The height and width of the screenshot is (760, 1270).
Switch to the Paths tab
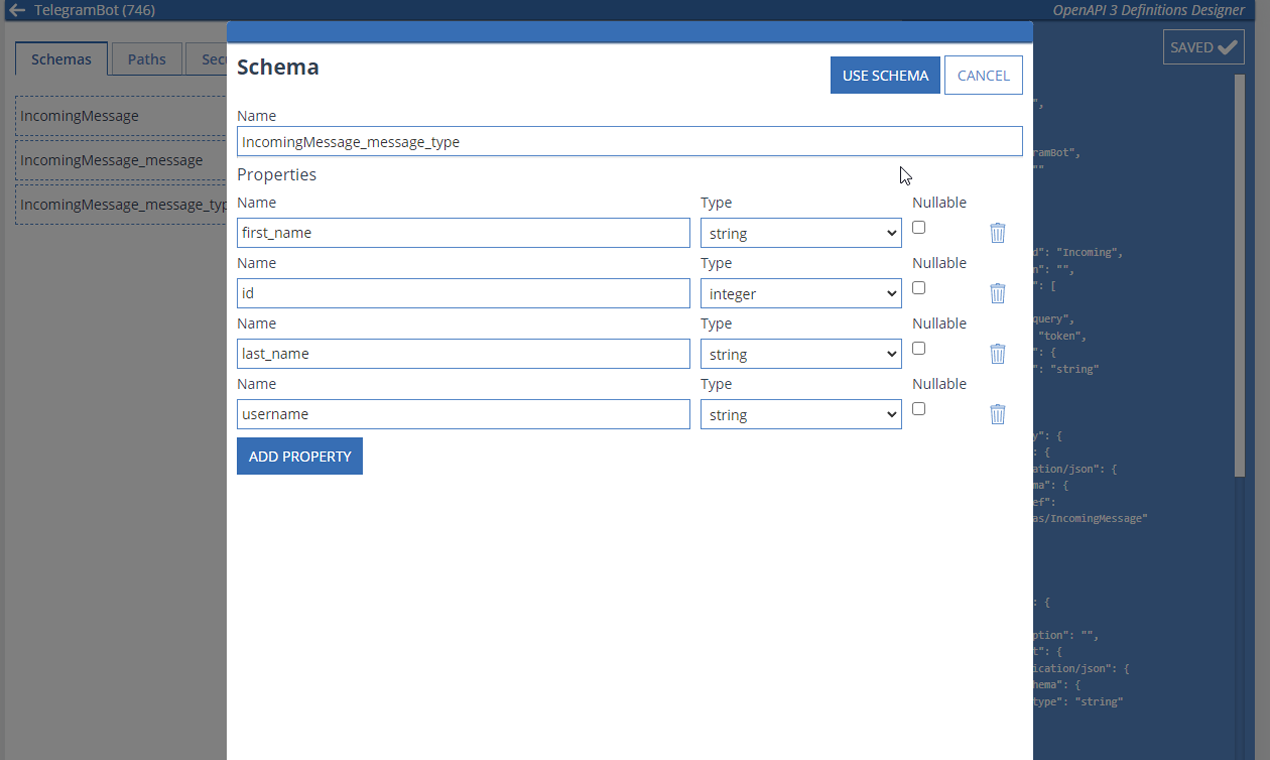(x=147, y=59)
